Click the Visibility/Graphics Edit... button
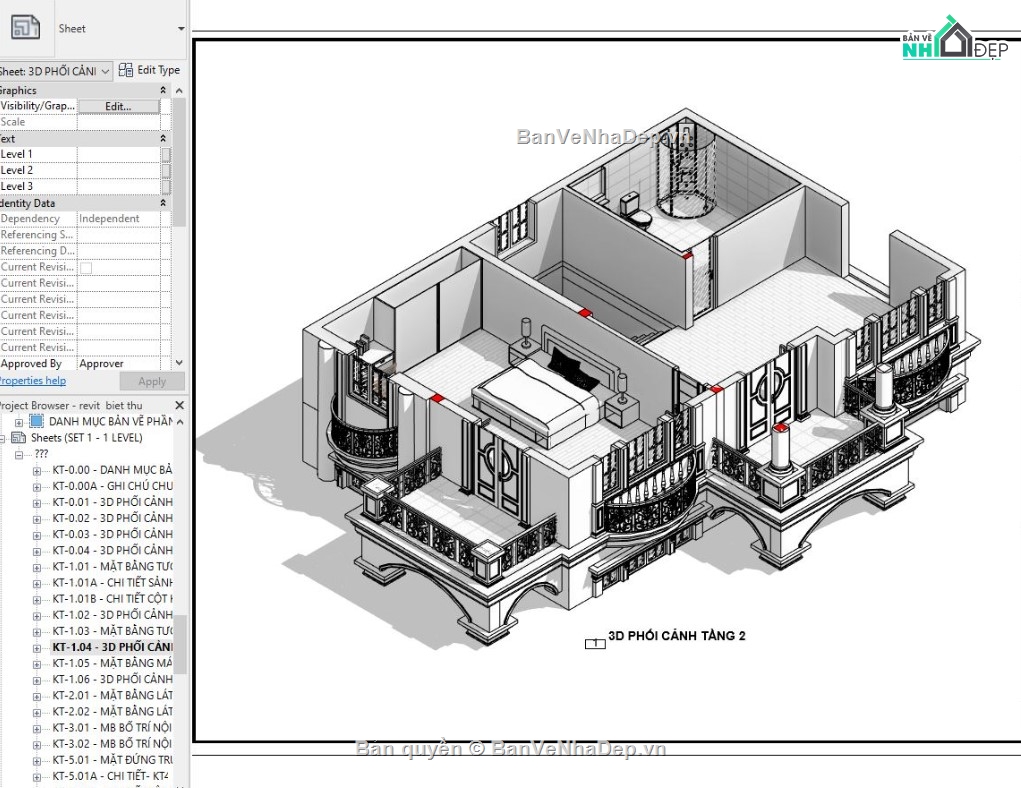The width and height of the screenshot is (1021, 788). tap(119, 106)
